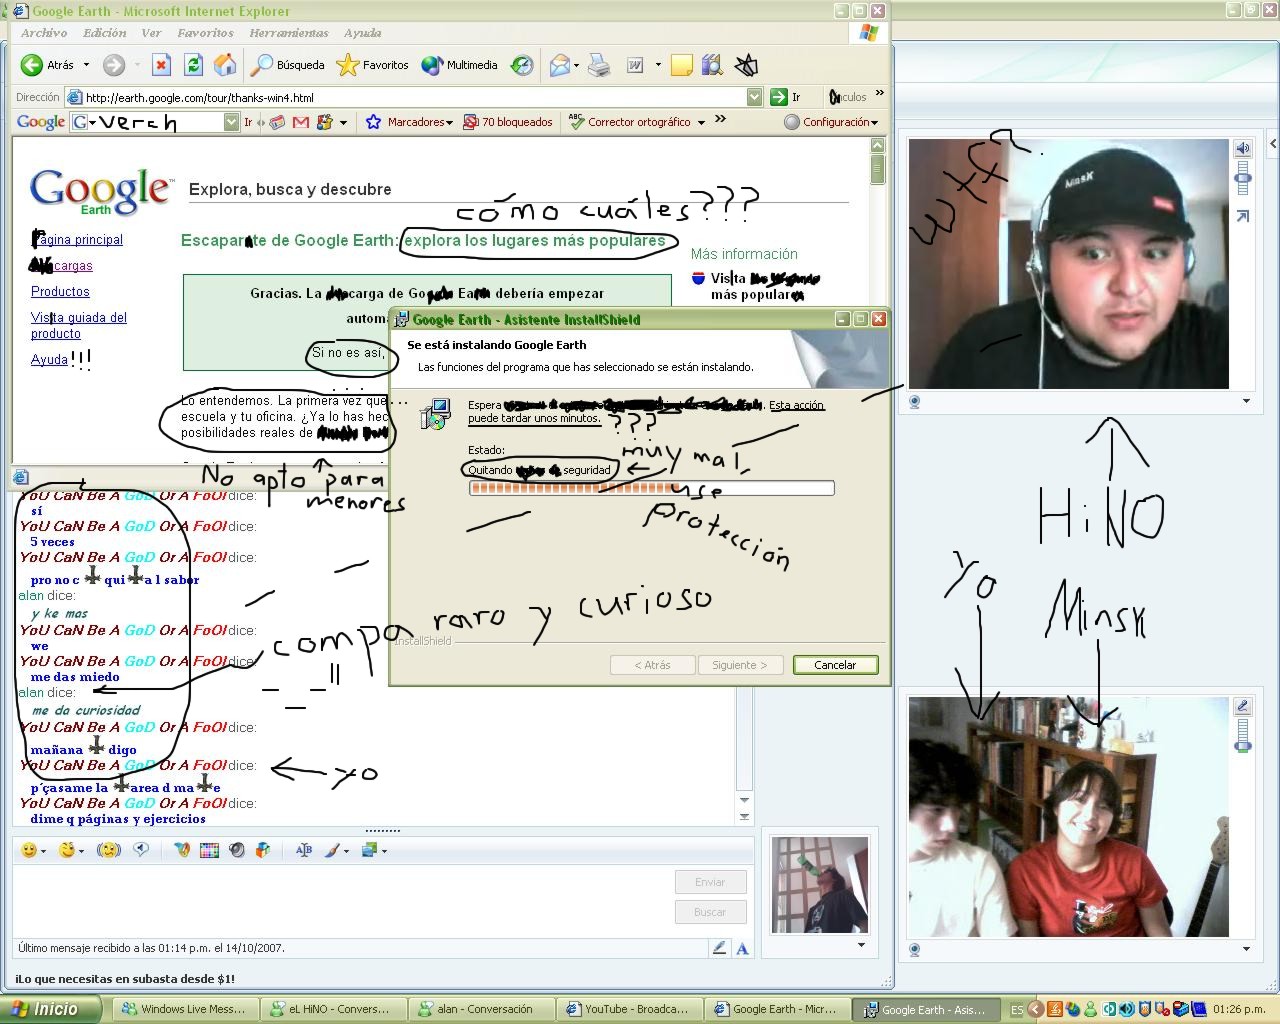This screenshot has width=1280, height=1024.
Task: Click the IE Forward arrow button
Action: coord(113,65)
